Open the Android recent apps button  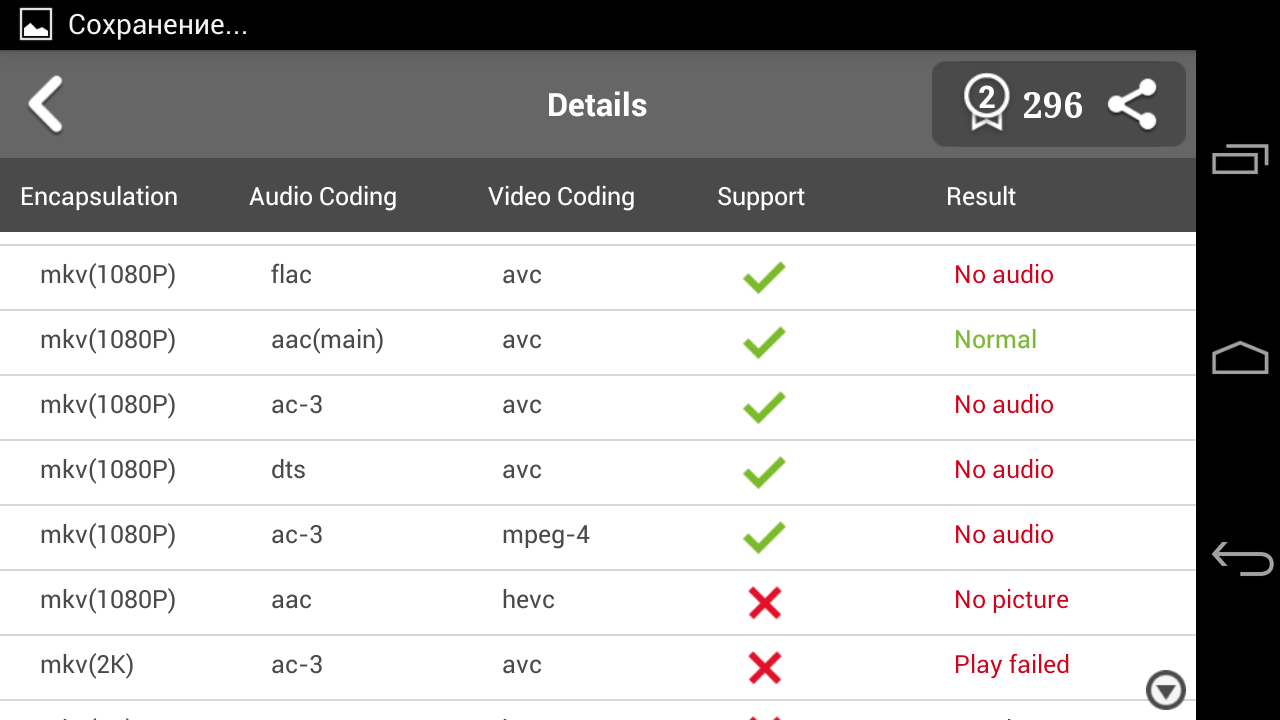(x=1240, y=159)
